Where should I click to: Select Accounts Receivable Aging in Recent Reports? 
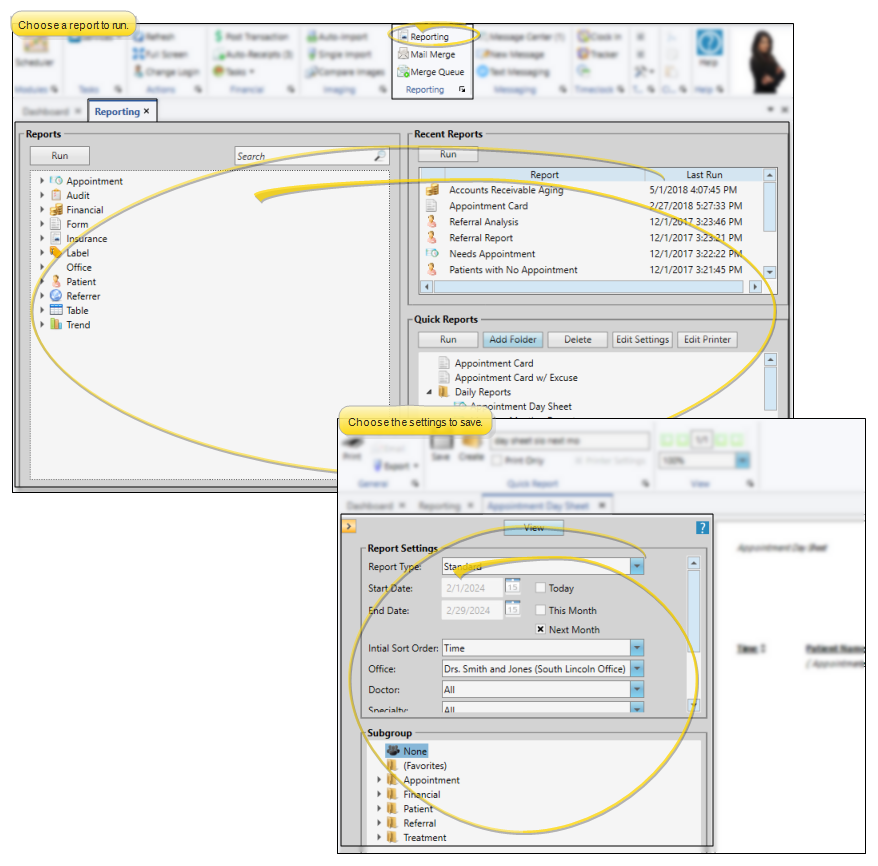(505, 190)
